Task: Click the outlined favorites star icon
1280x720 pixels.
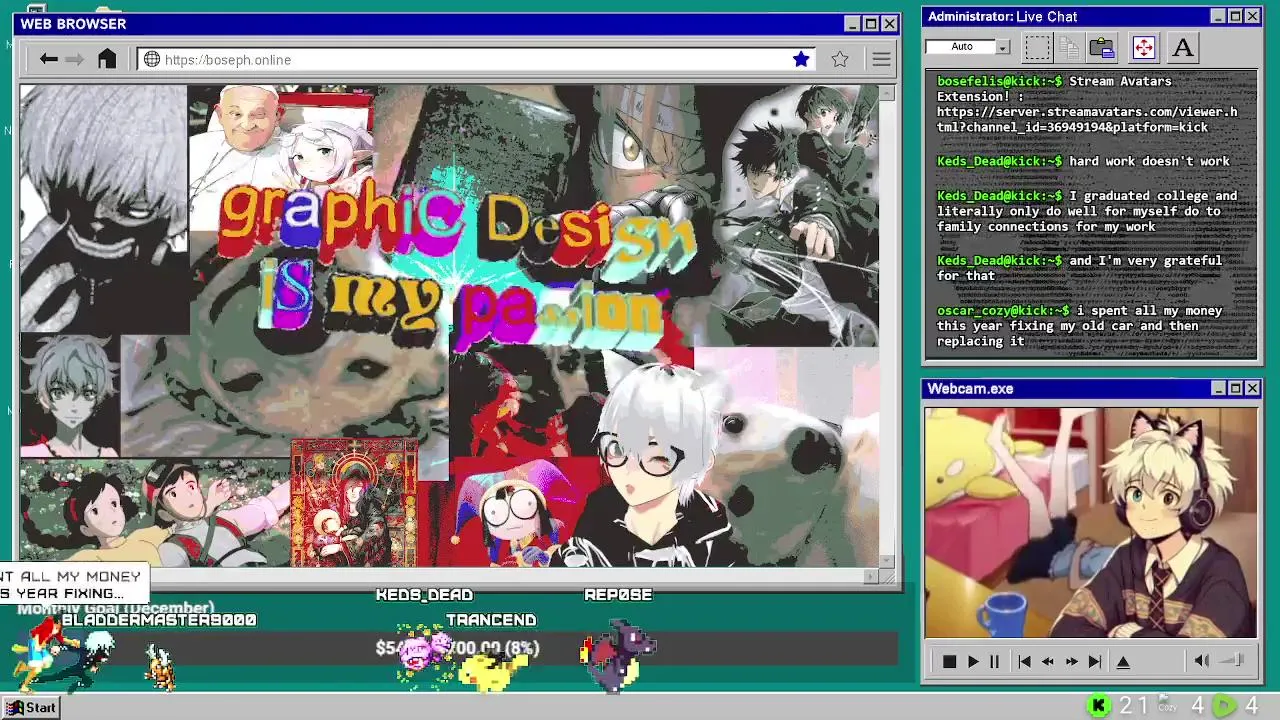Action: (x=840, y=59)
